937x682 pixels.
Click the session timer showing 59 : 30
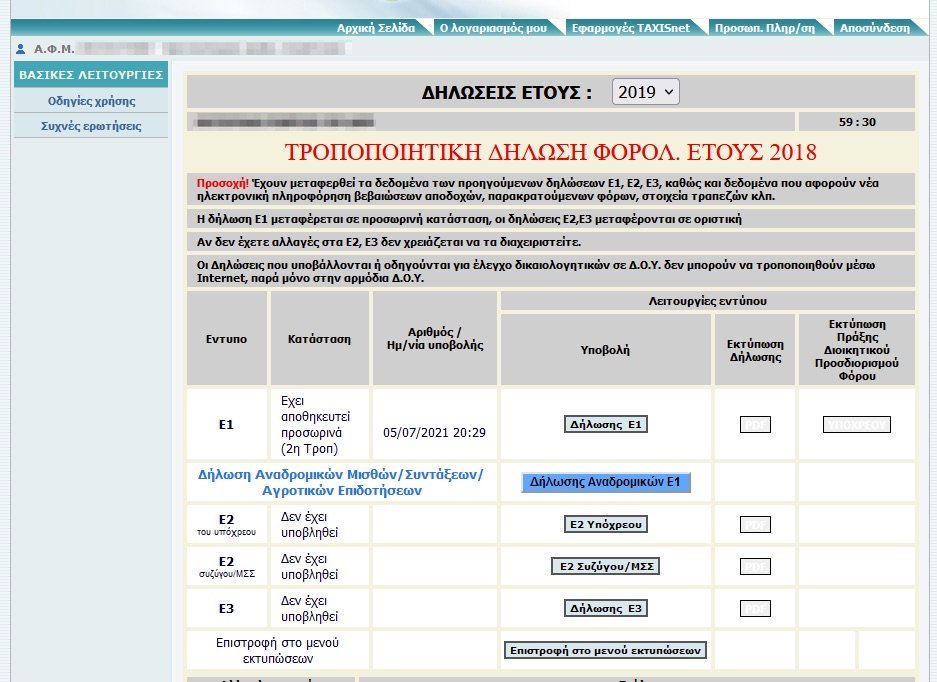857,122
